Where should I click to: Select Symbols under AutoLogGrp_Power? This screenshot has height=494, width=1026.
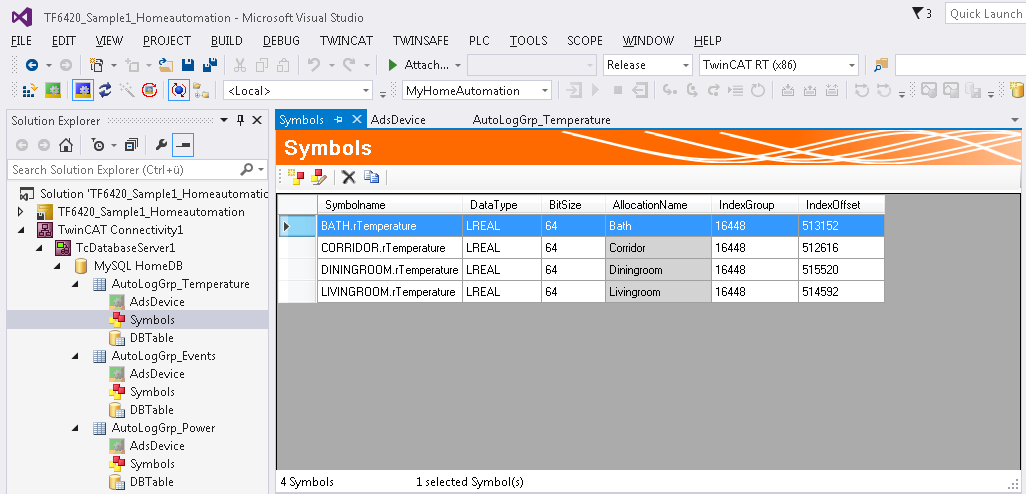[152, 463]
